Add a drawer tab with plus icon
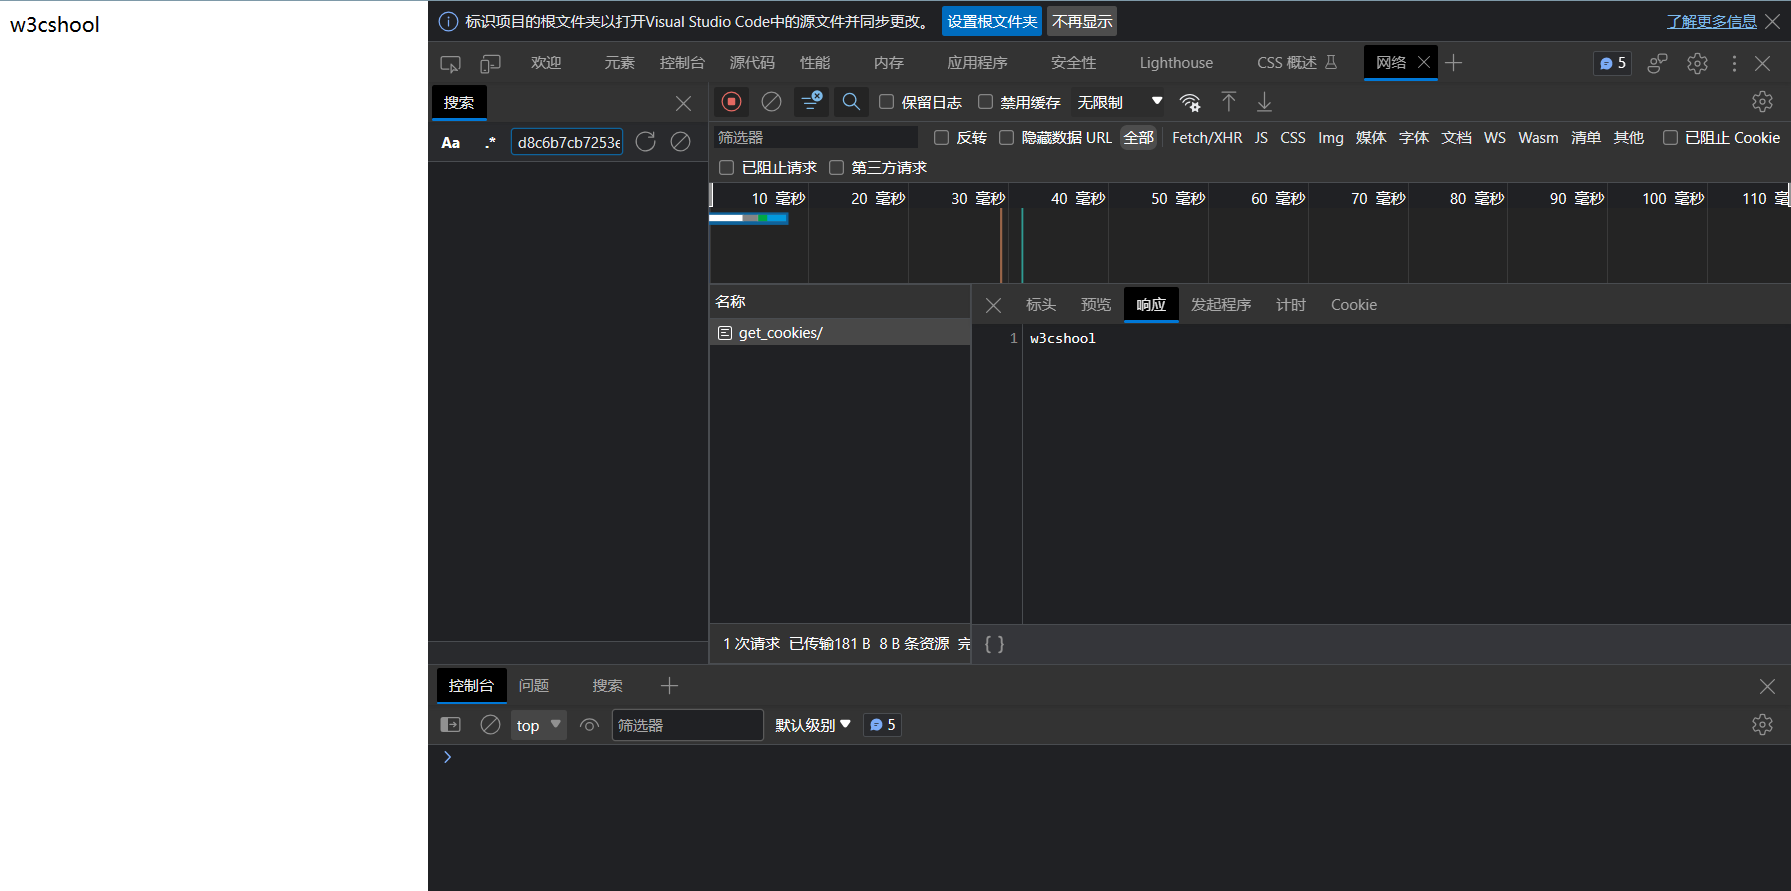 coord(669,685)
